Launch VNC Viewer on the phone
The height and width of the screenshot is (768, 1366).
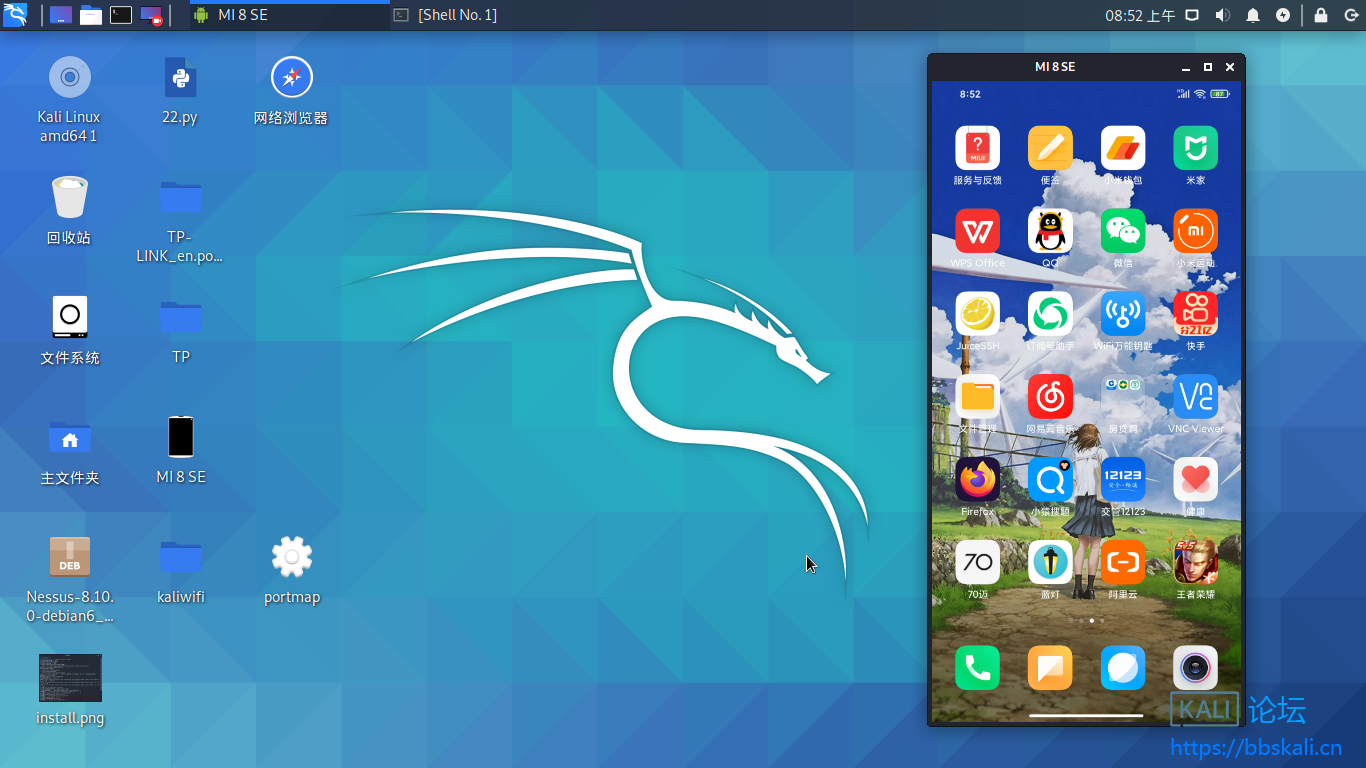(1195, 398)
